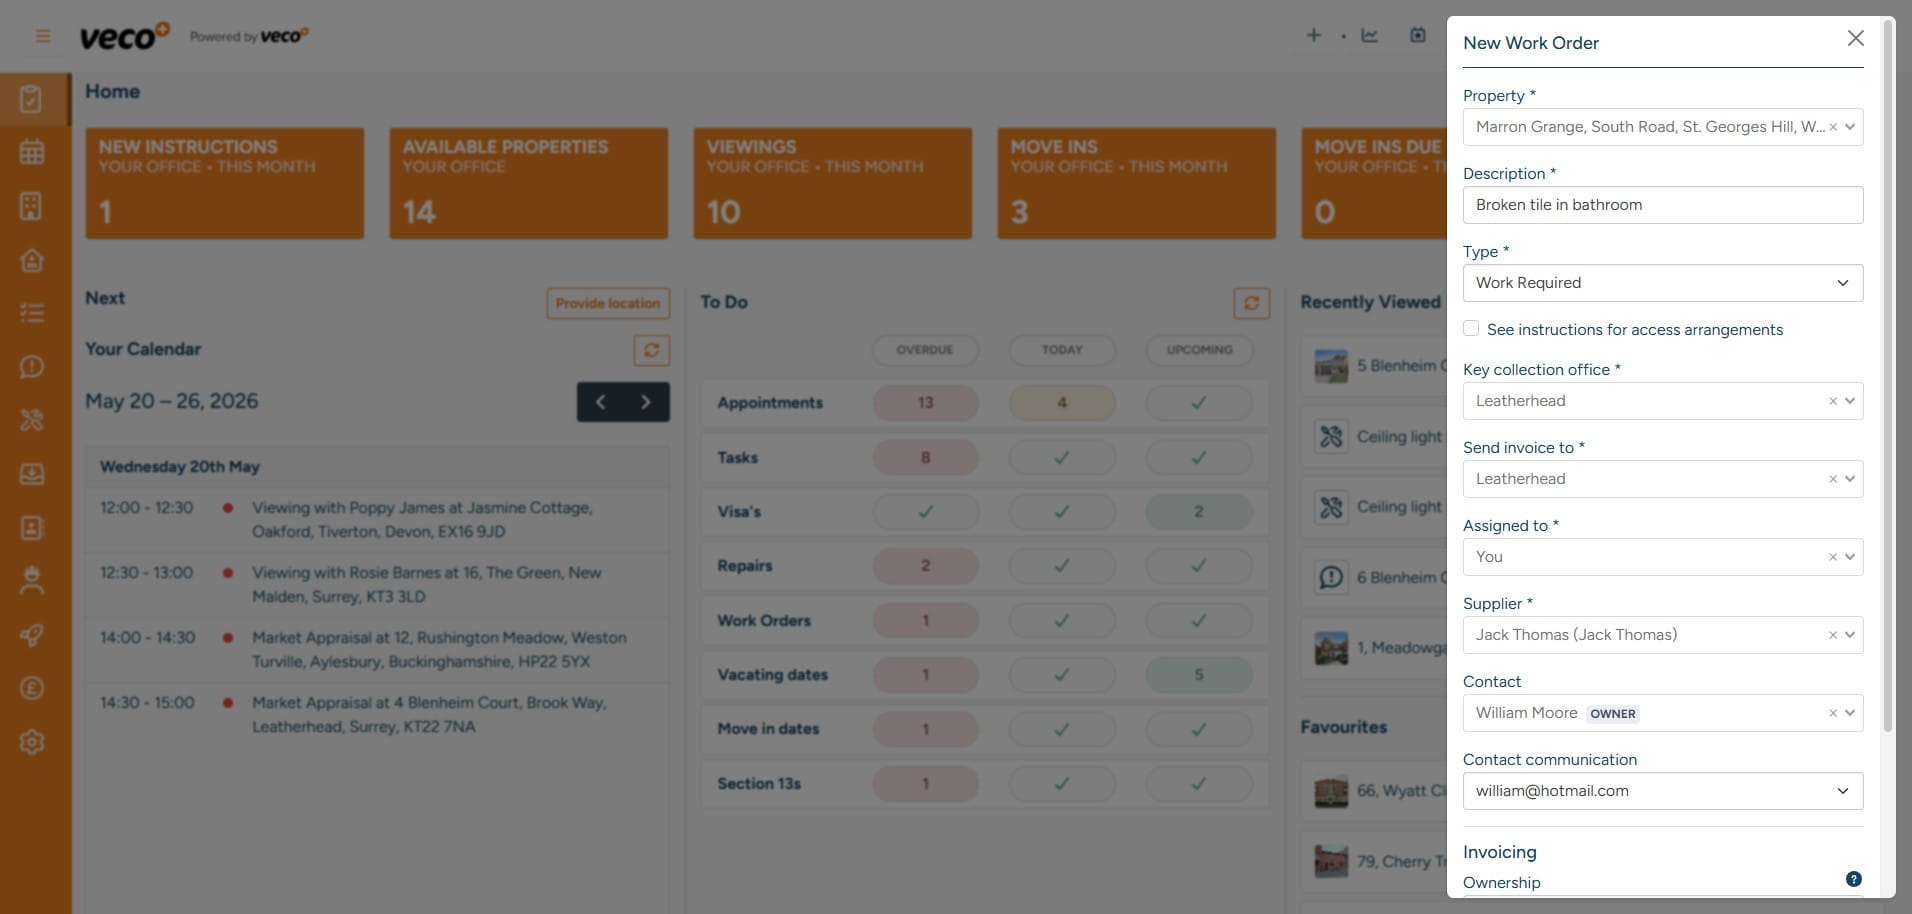This screenshot has height=914, width=1912.
Task: Expand the Key collection office dropdown
Action: (x=1850, y=401)
